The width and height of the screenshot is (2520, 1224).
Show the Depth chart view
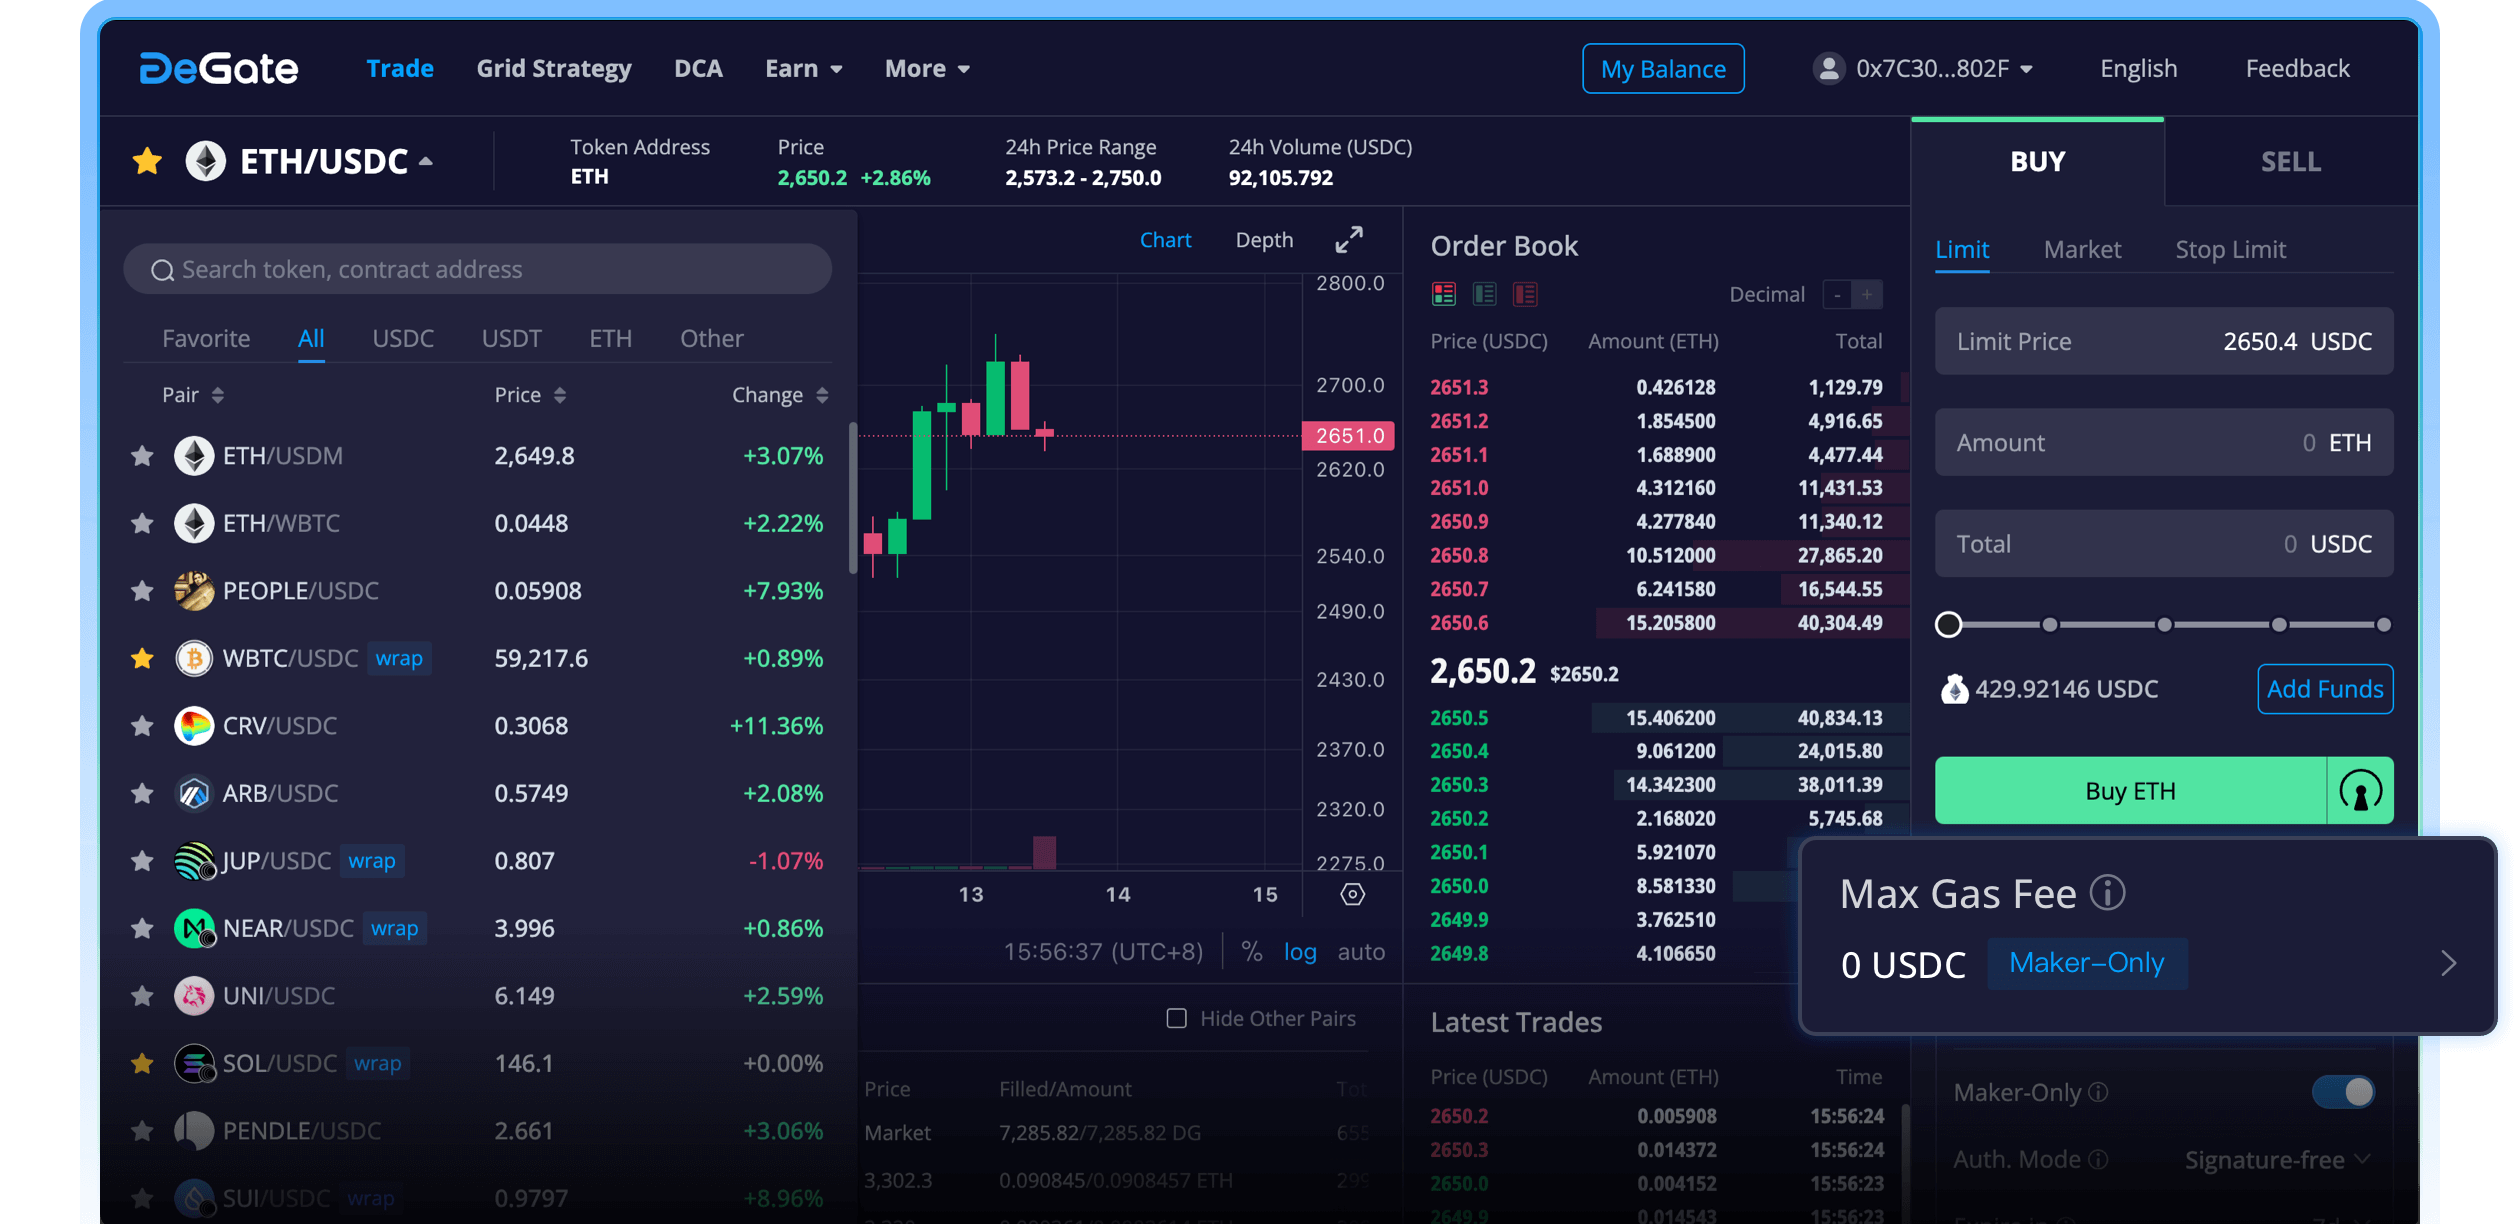click(x=1264, y=240)
